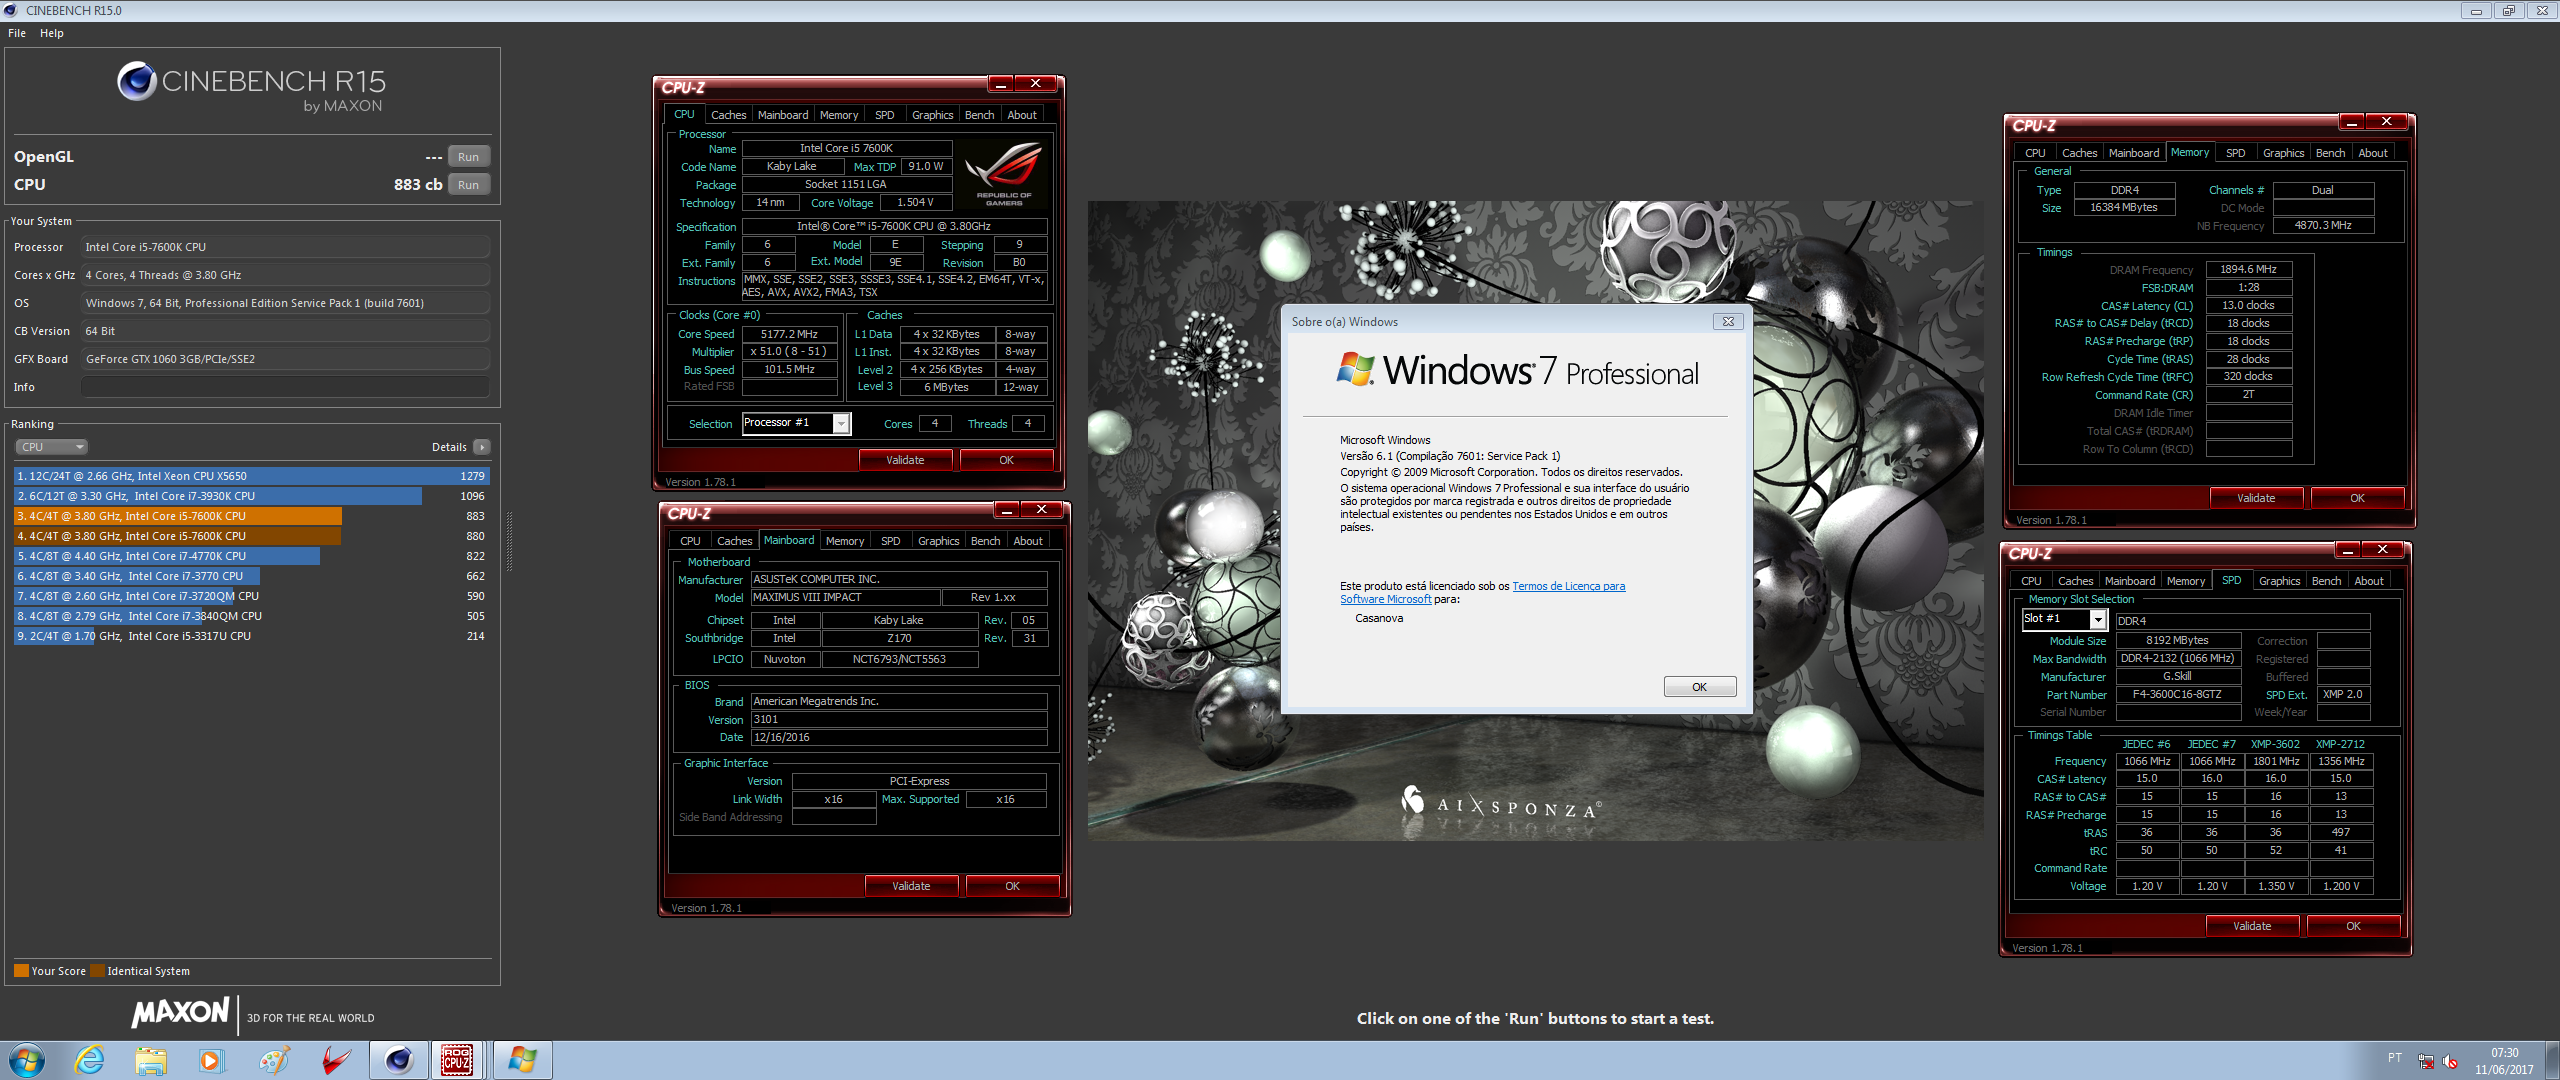Click DRAM Frequency value 1894.6 MHz
The width and height of the screenshot is (2560, 1080).
2248,270
